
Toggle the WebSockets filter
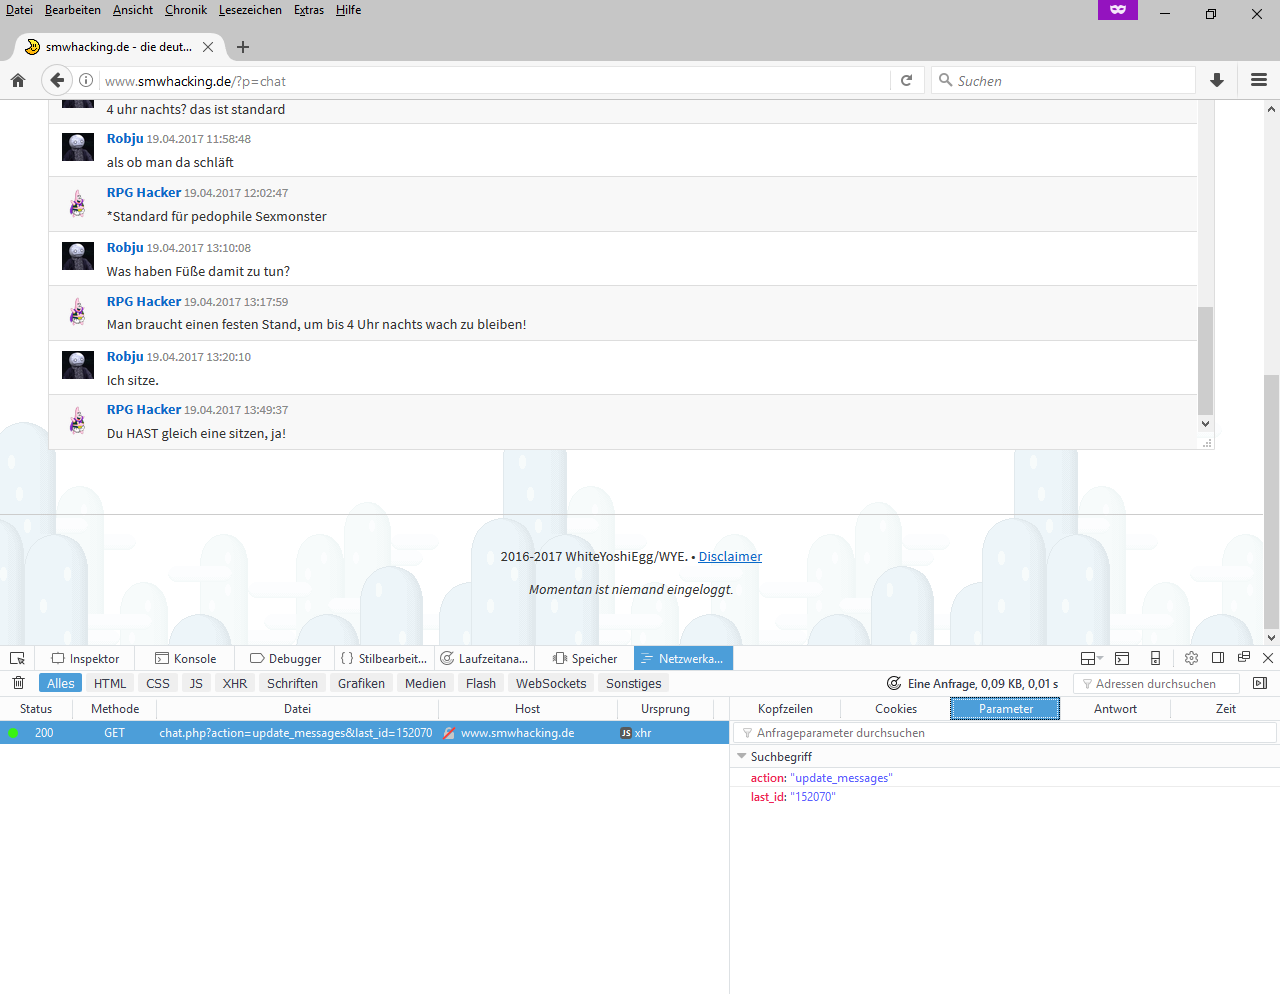pyautogui.click(x=551, y=684)
